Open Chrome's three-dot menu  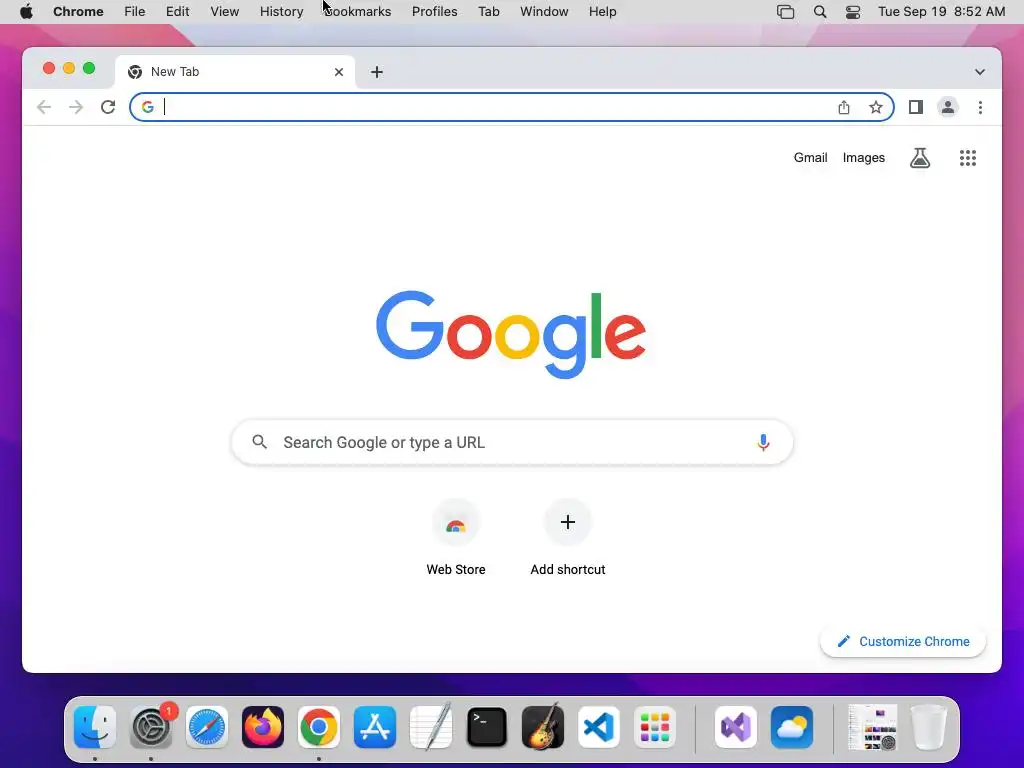tap(980, 107)
